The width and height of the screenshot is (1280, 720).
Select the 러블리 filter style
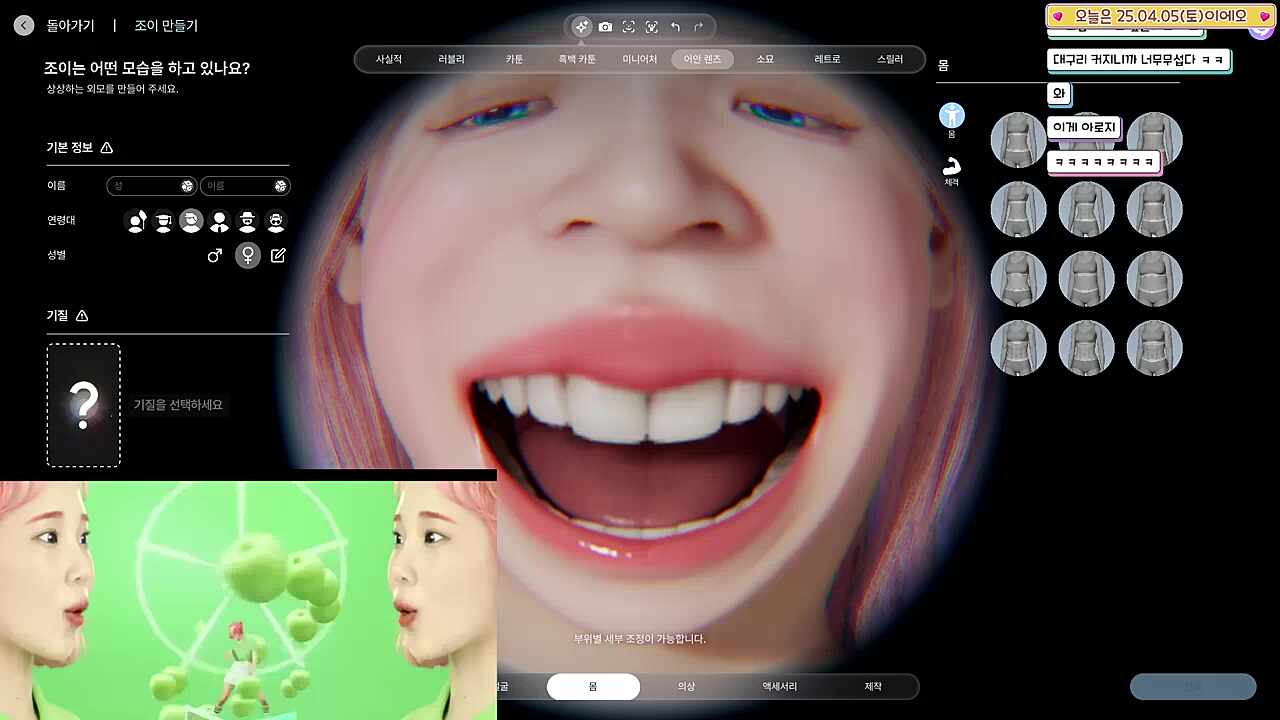coord(451,59)
